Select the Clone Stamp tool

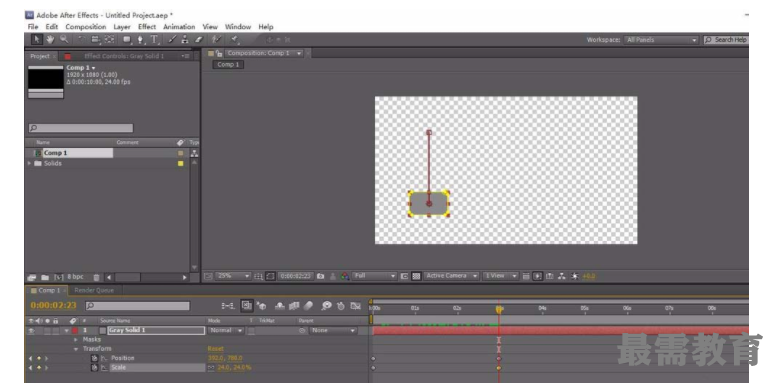click(x=185, y=39)
